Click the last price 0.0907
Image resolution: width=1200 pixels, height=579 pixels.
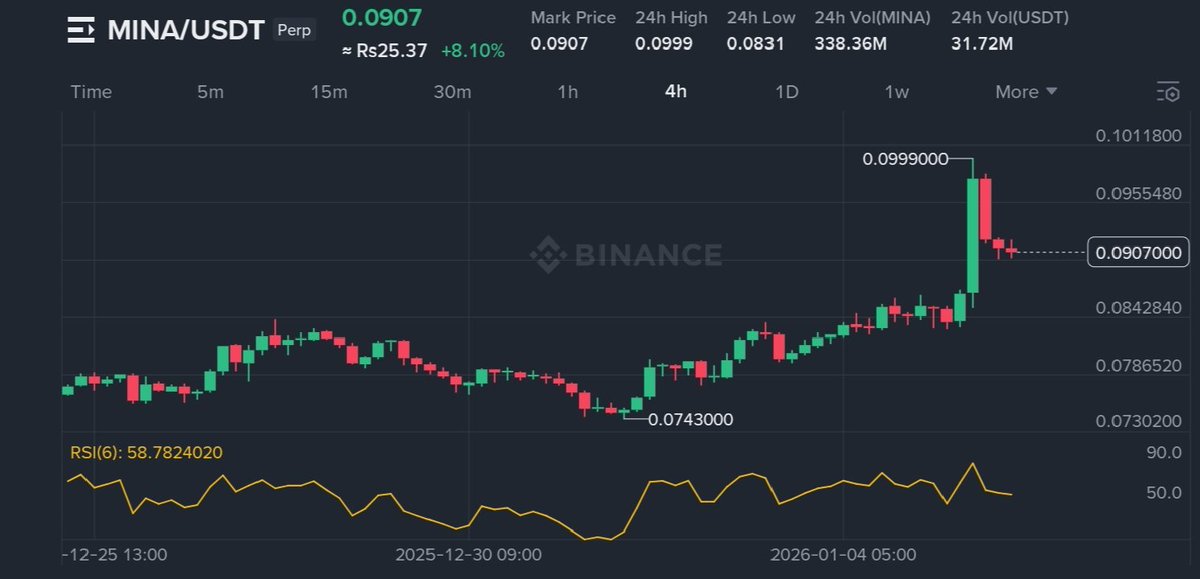click(x=382, y=17)
